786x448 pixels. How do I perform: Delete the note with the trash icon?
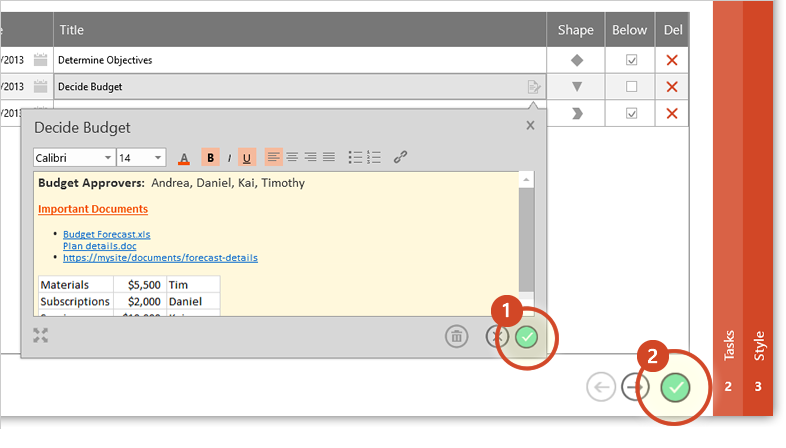coord(456,337)
